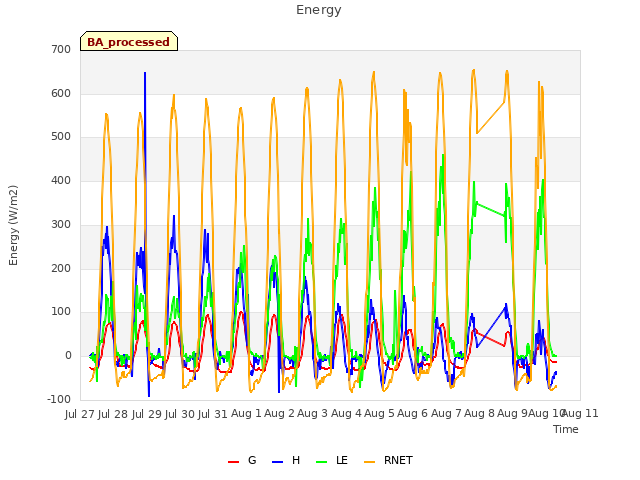Image resolution: width=640 pixels, height=480 pixels.
Task: Click the Energy (W/m2) y-axis label
Action: (13, 225)
